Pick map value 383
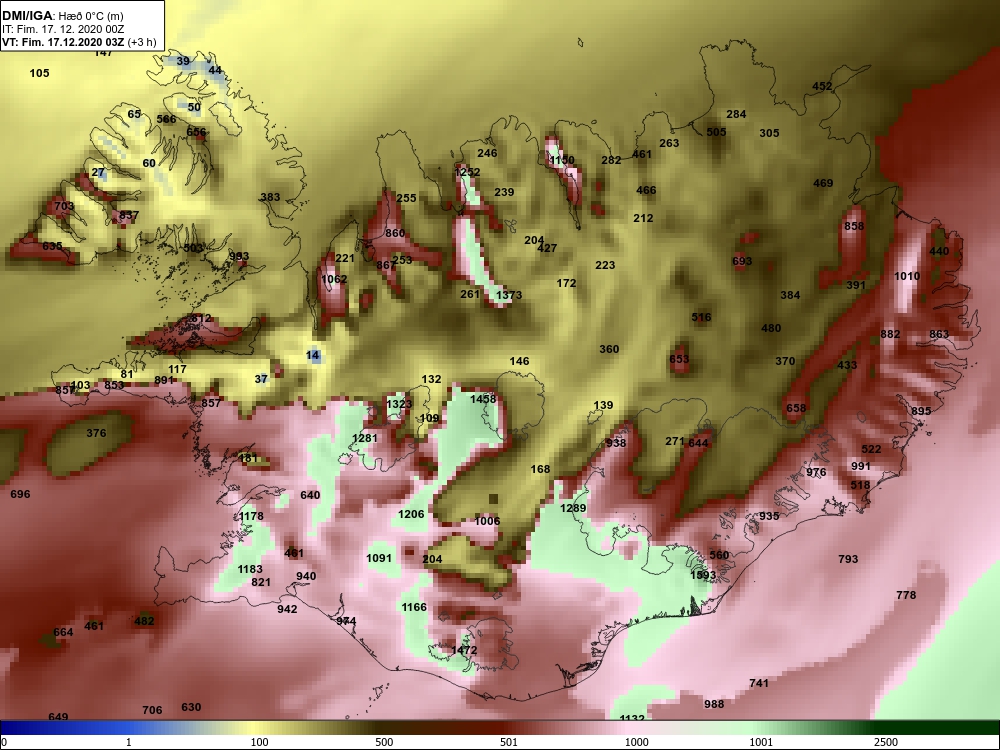This screenshot has height=750, width=1000. [270, 197]
